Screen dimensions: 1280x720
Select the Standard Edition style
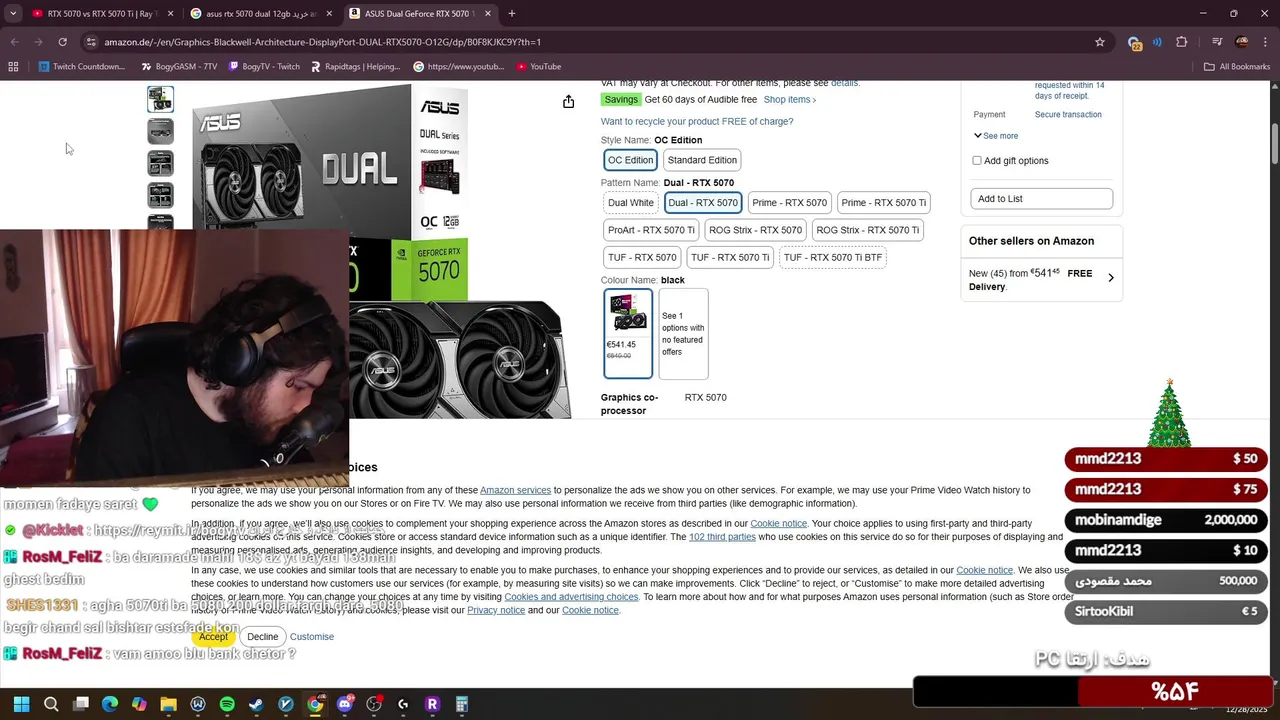(x=702, y=160)
